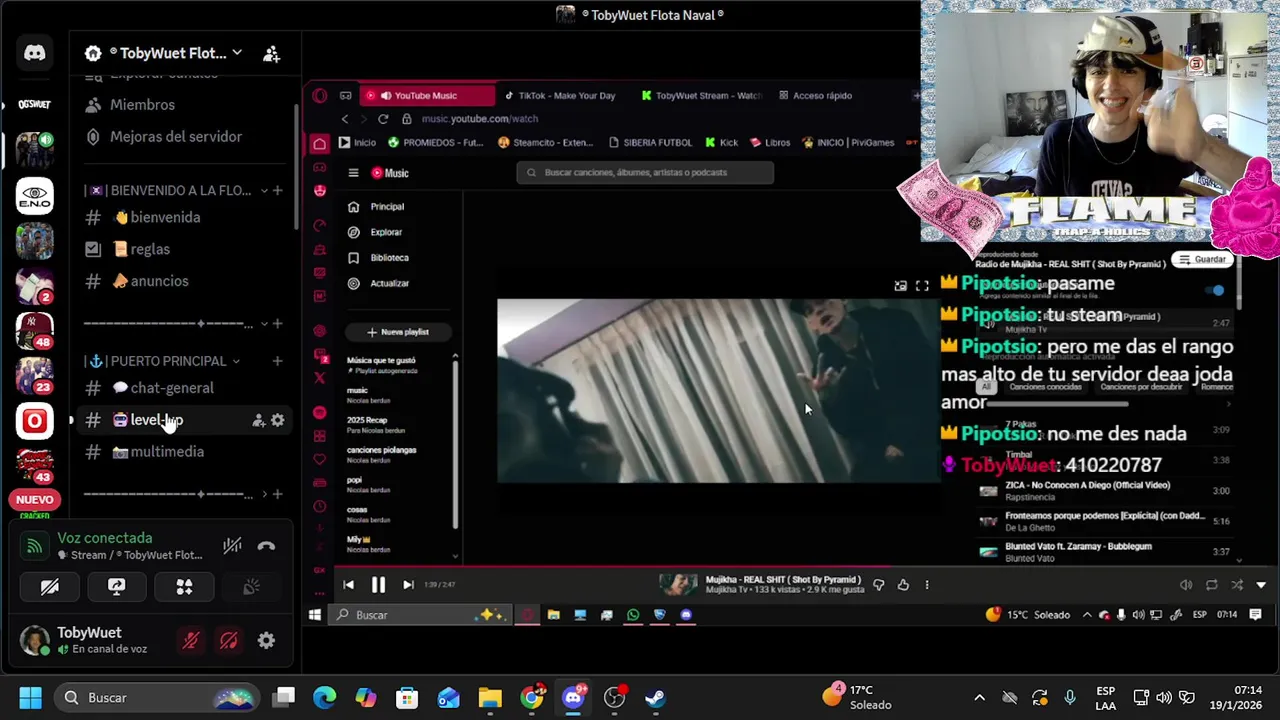Open song options three-dot menu
Image resolution: width=1280 pixels, height=720 pixels.
click(x=927, y=585)
